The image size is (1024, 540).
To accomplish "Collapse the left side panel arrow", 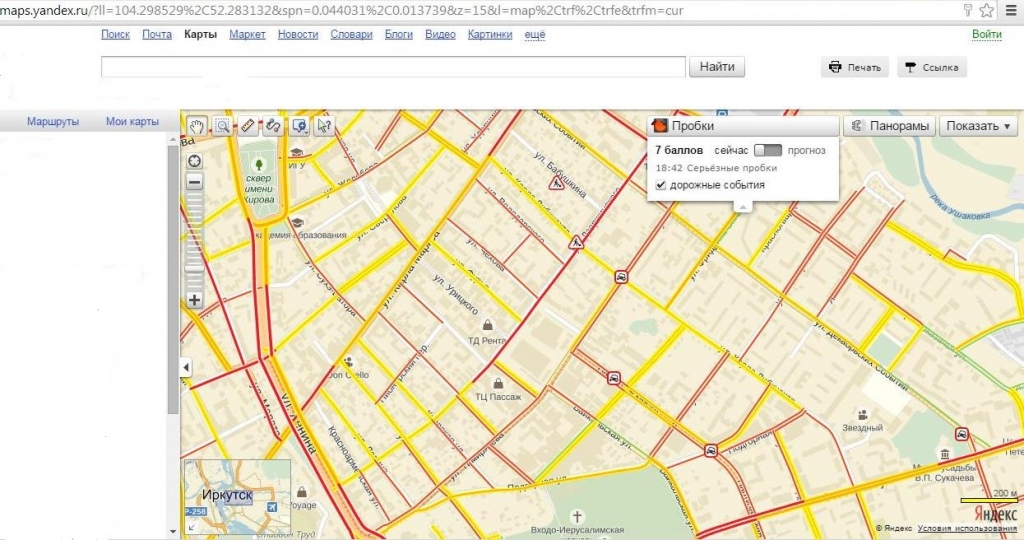I will [185, 369].
